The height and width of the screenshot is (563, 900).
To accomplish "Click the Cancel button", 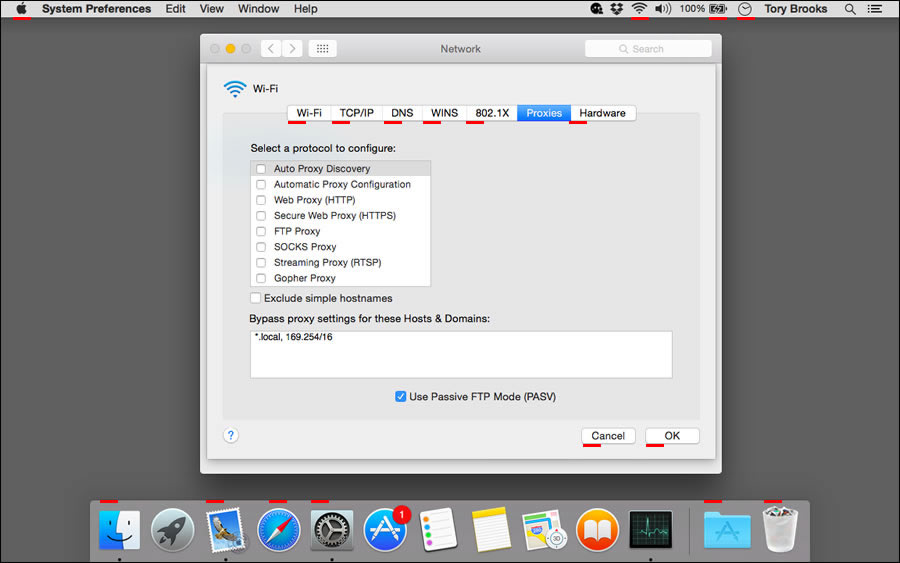I will coord(608,436).
